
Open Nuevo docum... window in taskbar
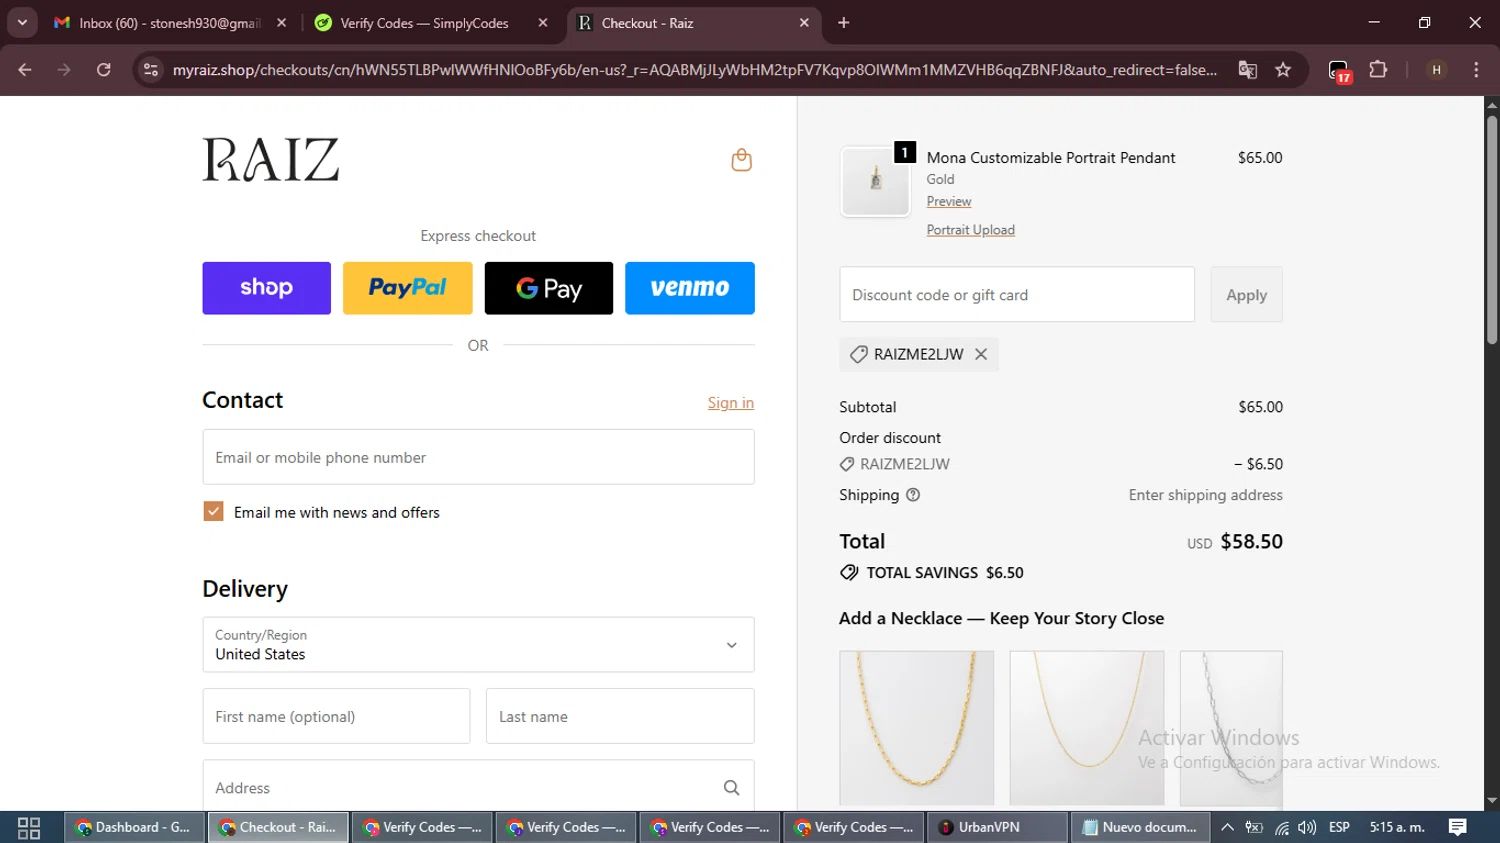click(x=1140, y=827)
